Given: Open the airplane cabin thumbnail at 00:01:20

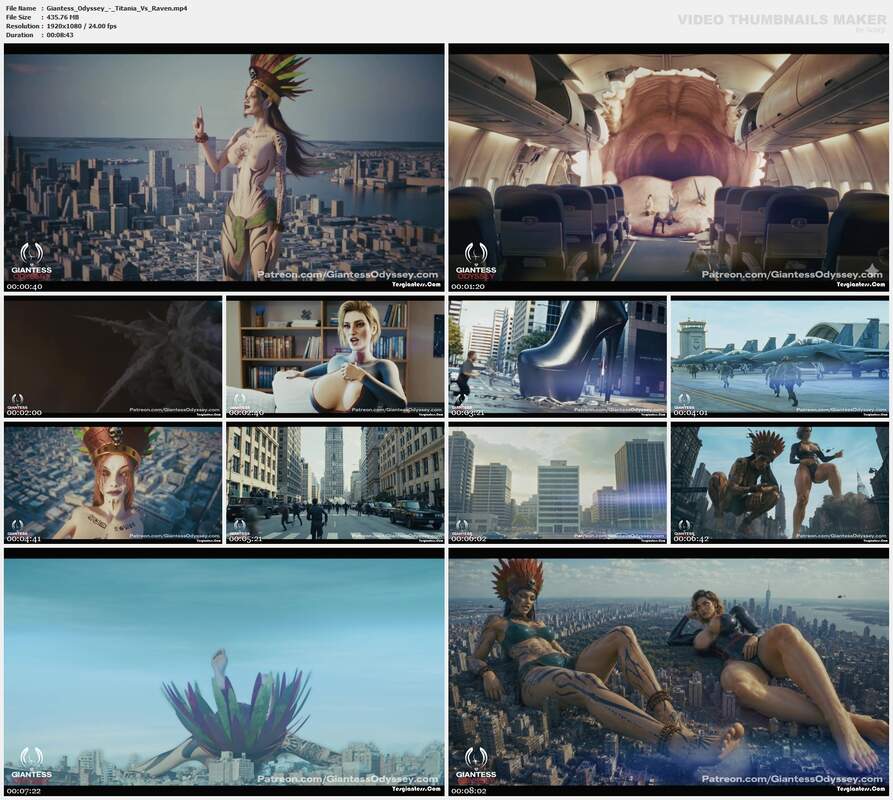Looking at the screenshot, I should (x=669, y=168).
